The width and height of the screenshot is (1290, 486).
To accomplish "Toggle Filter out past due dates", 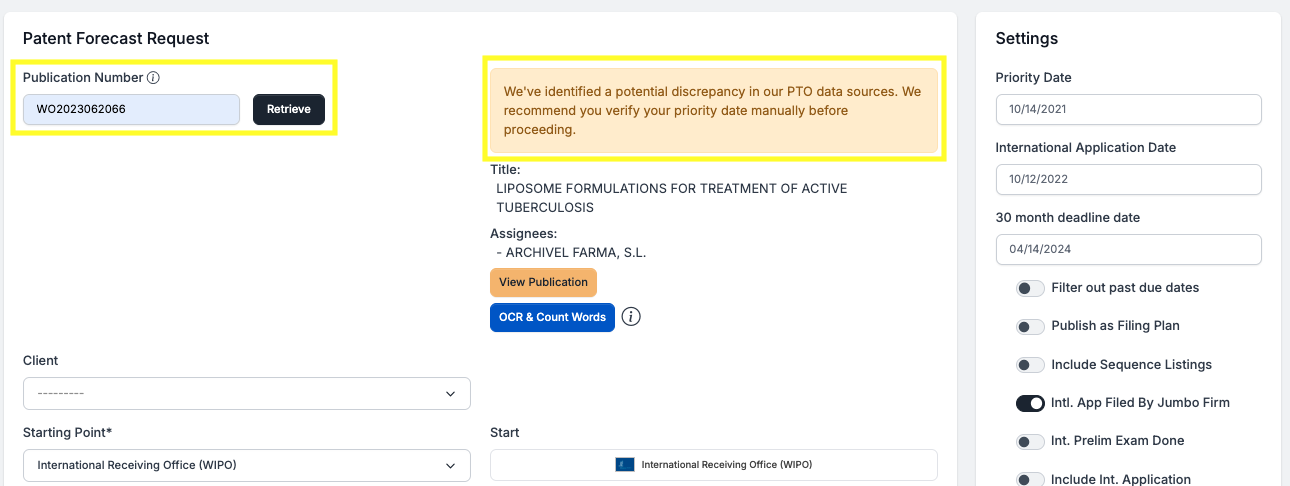I will (1030, 288).
